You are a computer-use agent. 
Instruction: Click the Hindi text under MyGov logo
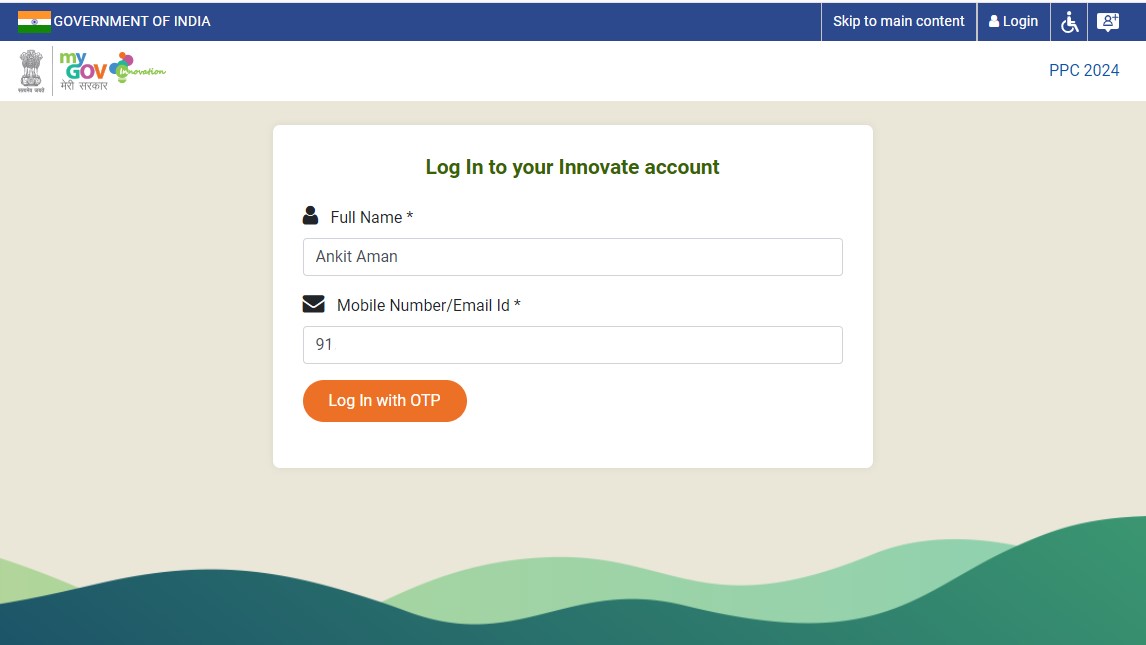[83, 87]
